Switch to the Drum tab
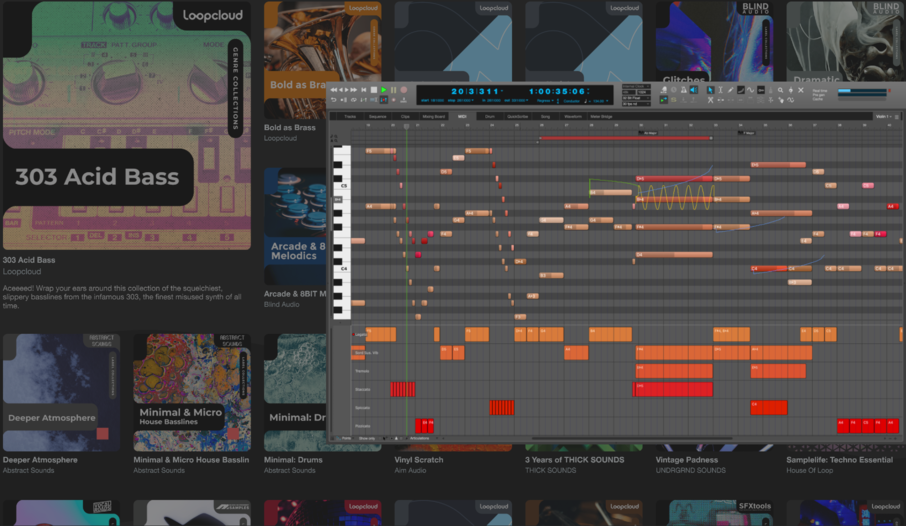Image resolution: width=906 pixels, height=526 pixels. point(489,116)
